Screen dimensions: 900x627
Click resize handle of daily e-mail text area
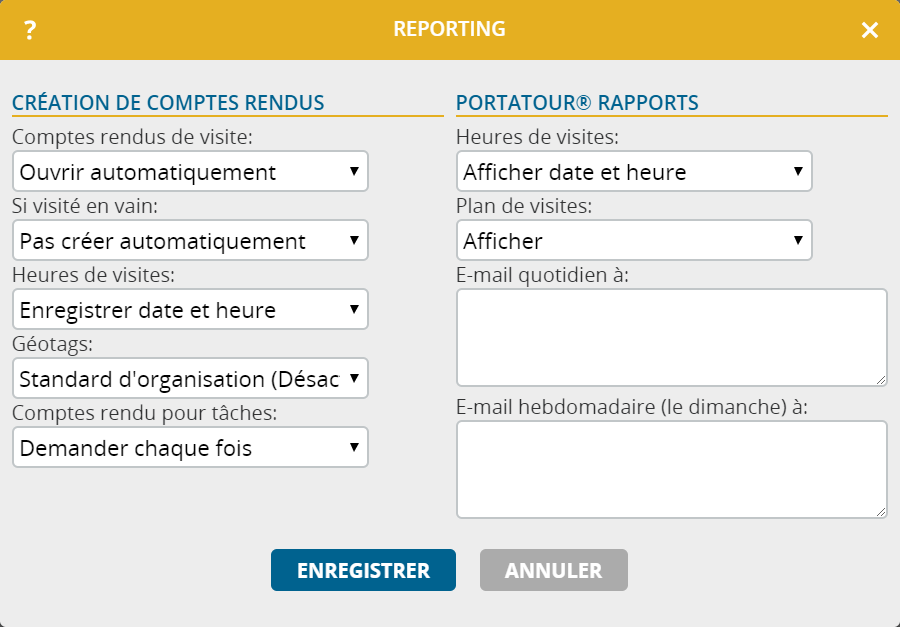pyautogui.click(x=881, y=380)
